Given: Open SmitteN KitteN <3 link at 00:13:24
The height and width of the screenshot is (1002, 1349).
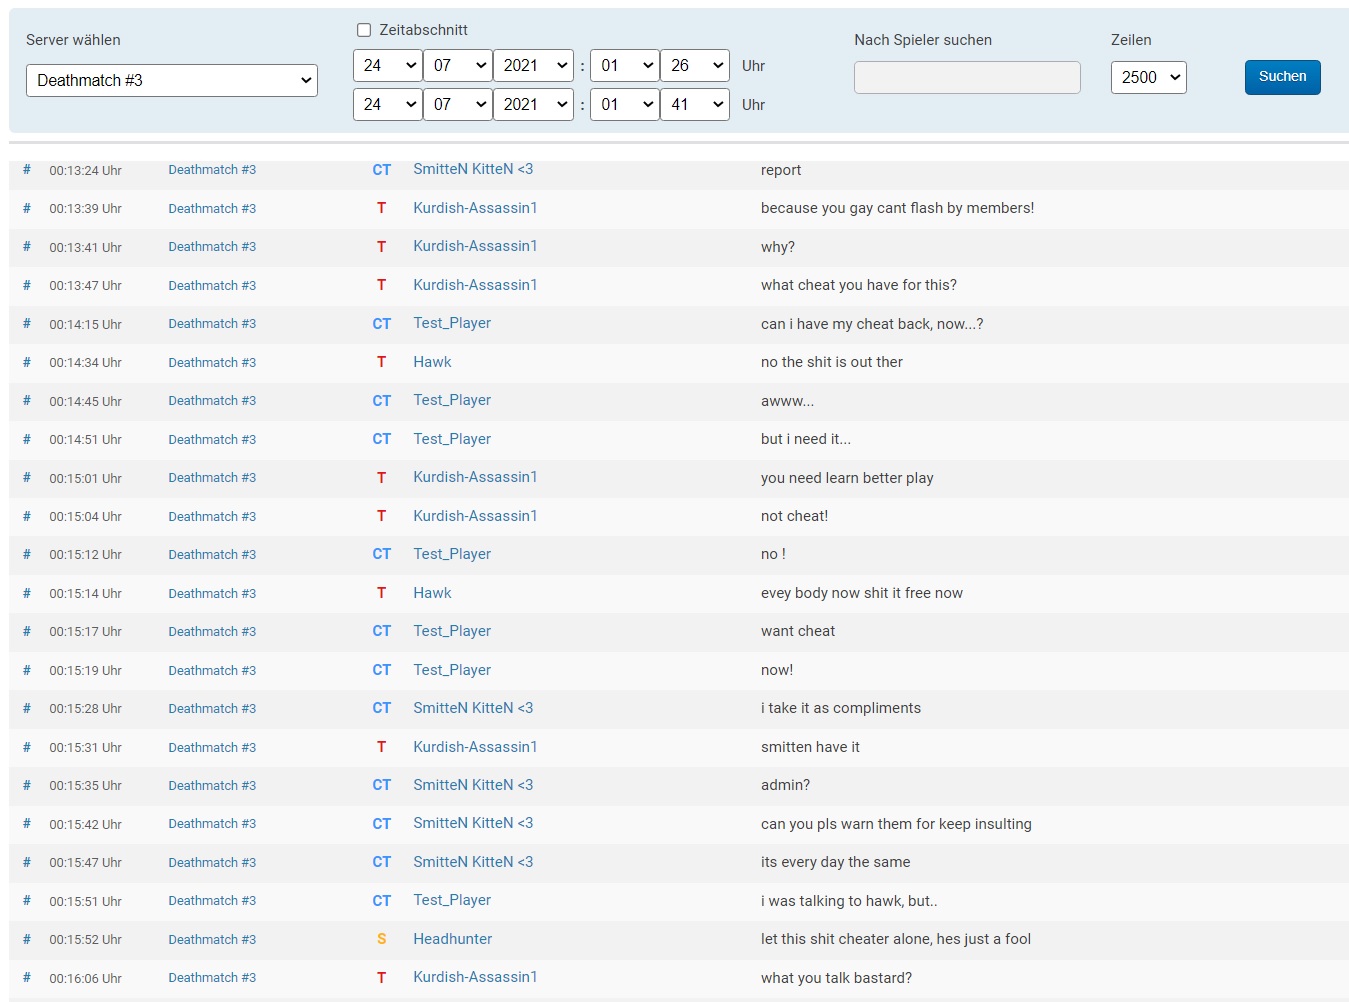Looking at the screenshot, I should [473, 170].
